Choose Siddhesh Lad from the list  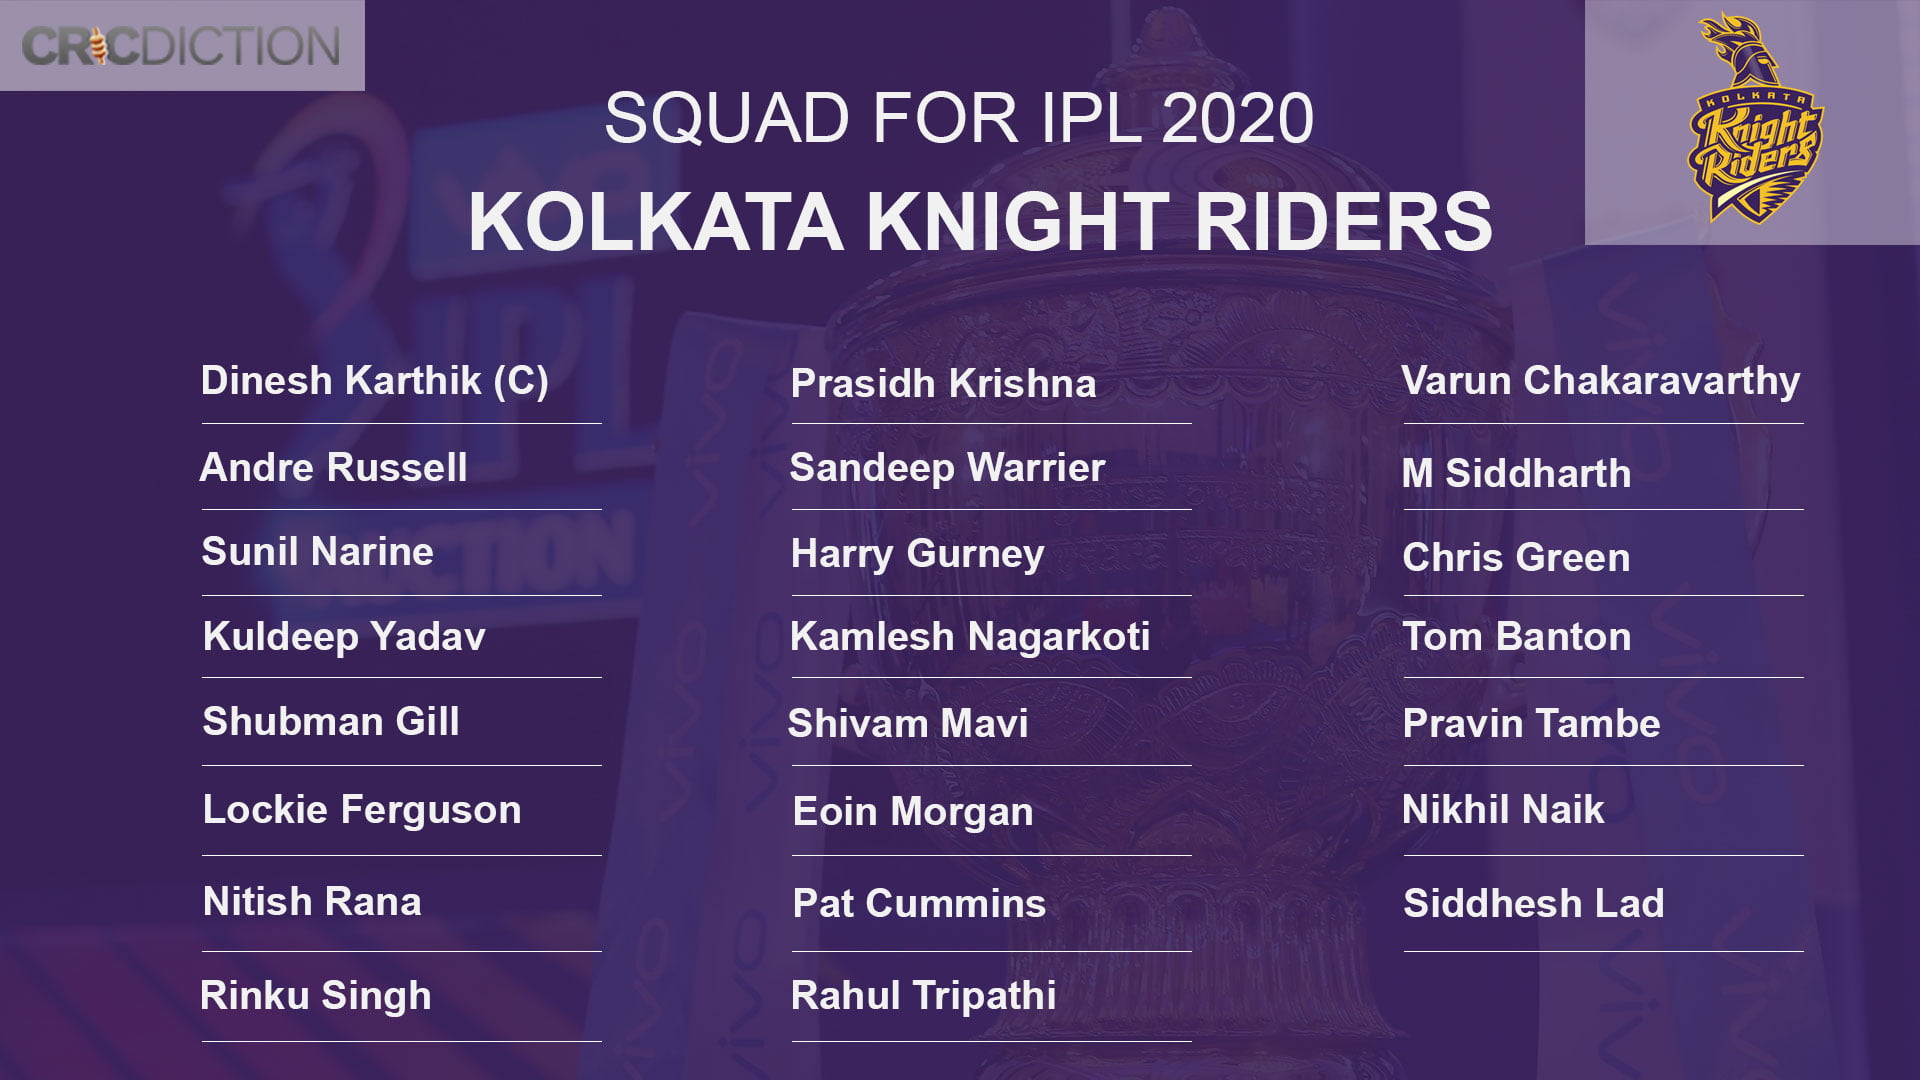1534,904
